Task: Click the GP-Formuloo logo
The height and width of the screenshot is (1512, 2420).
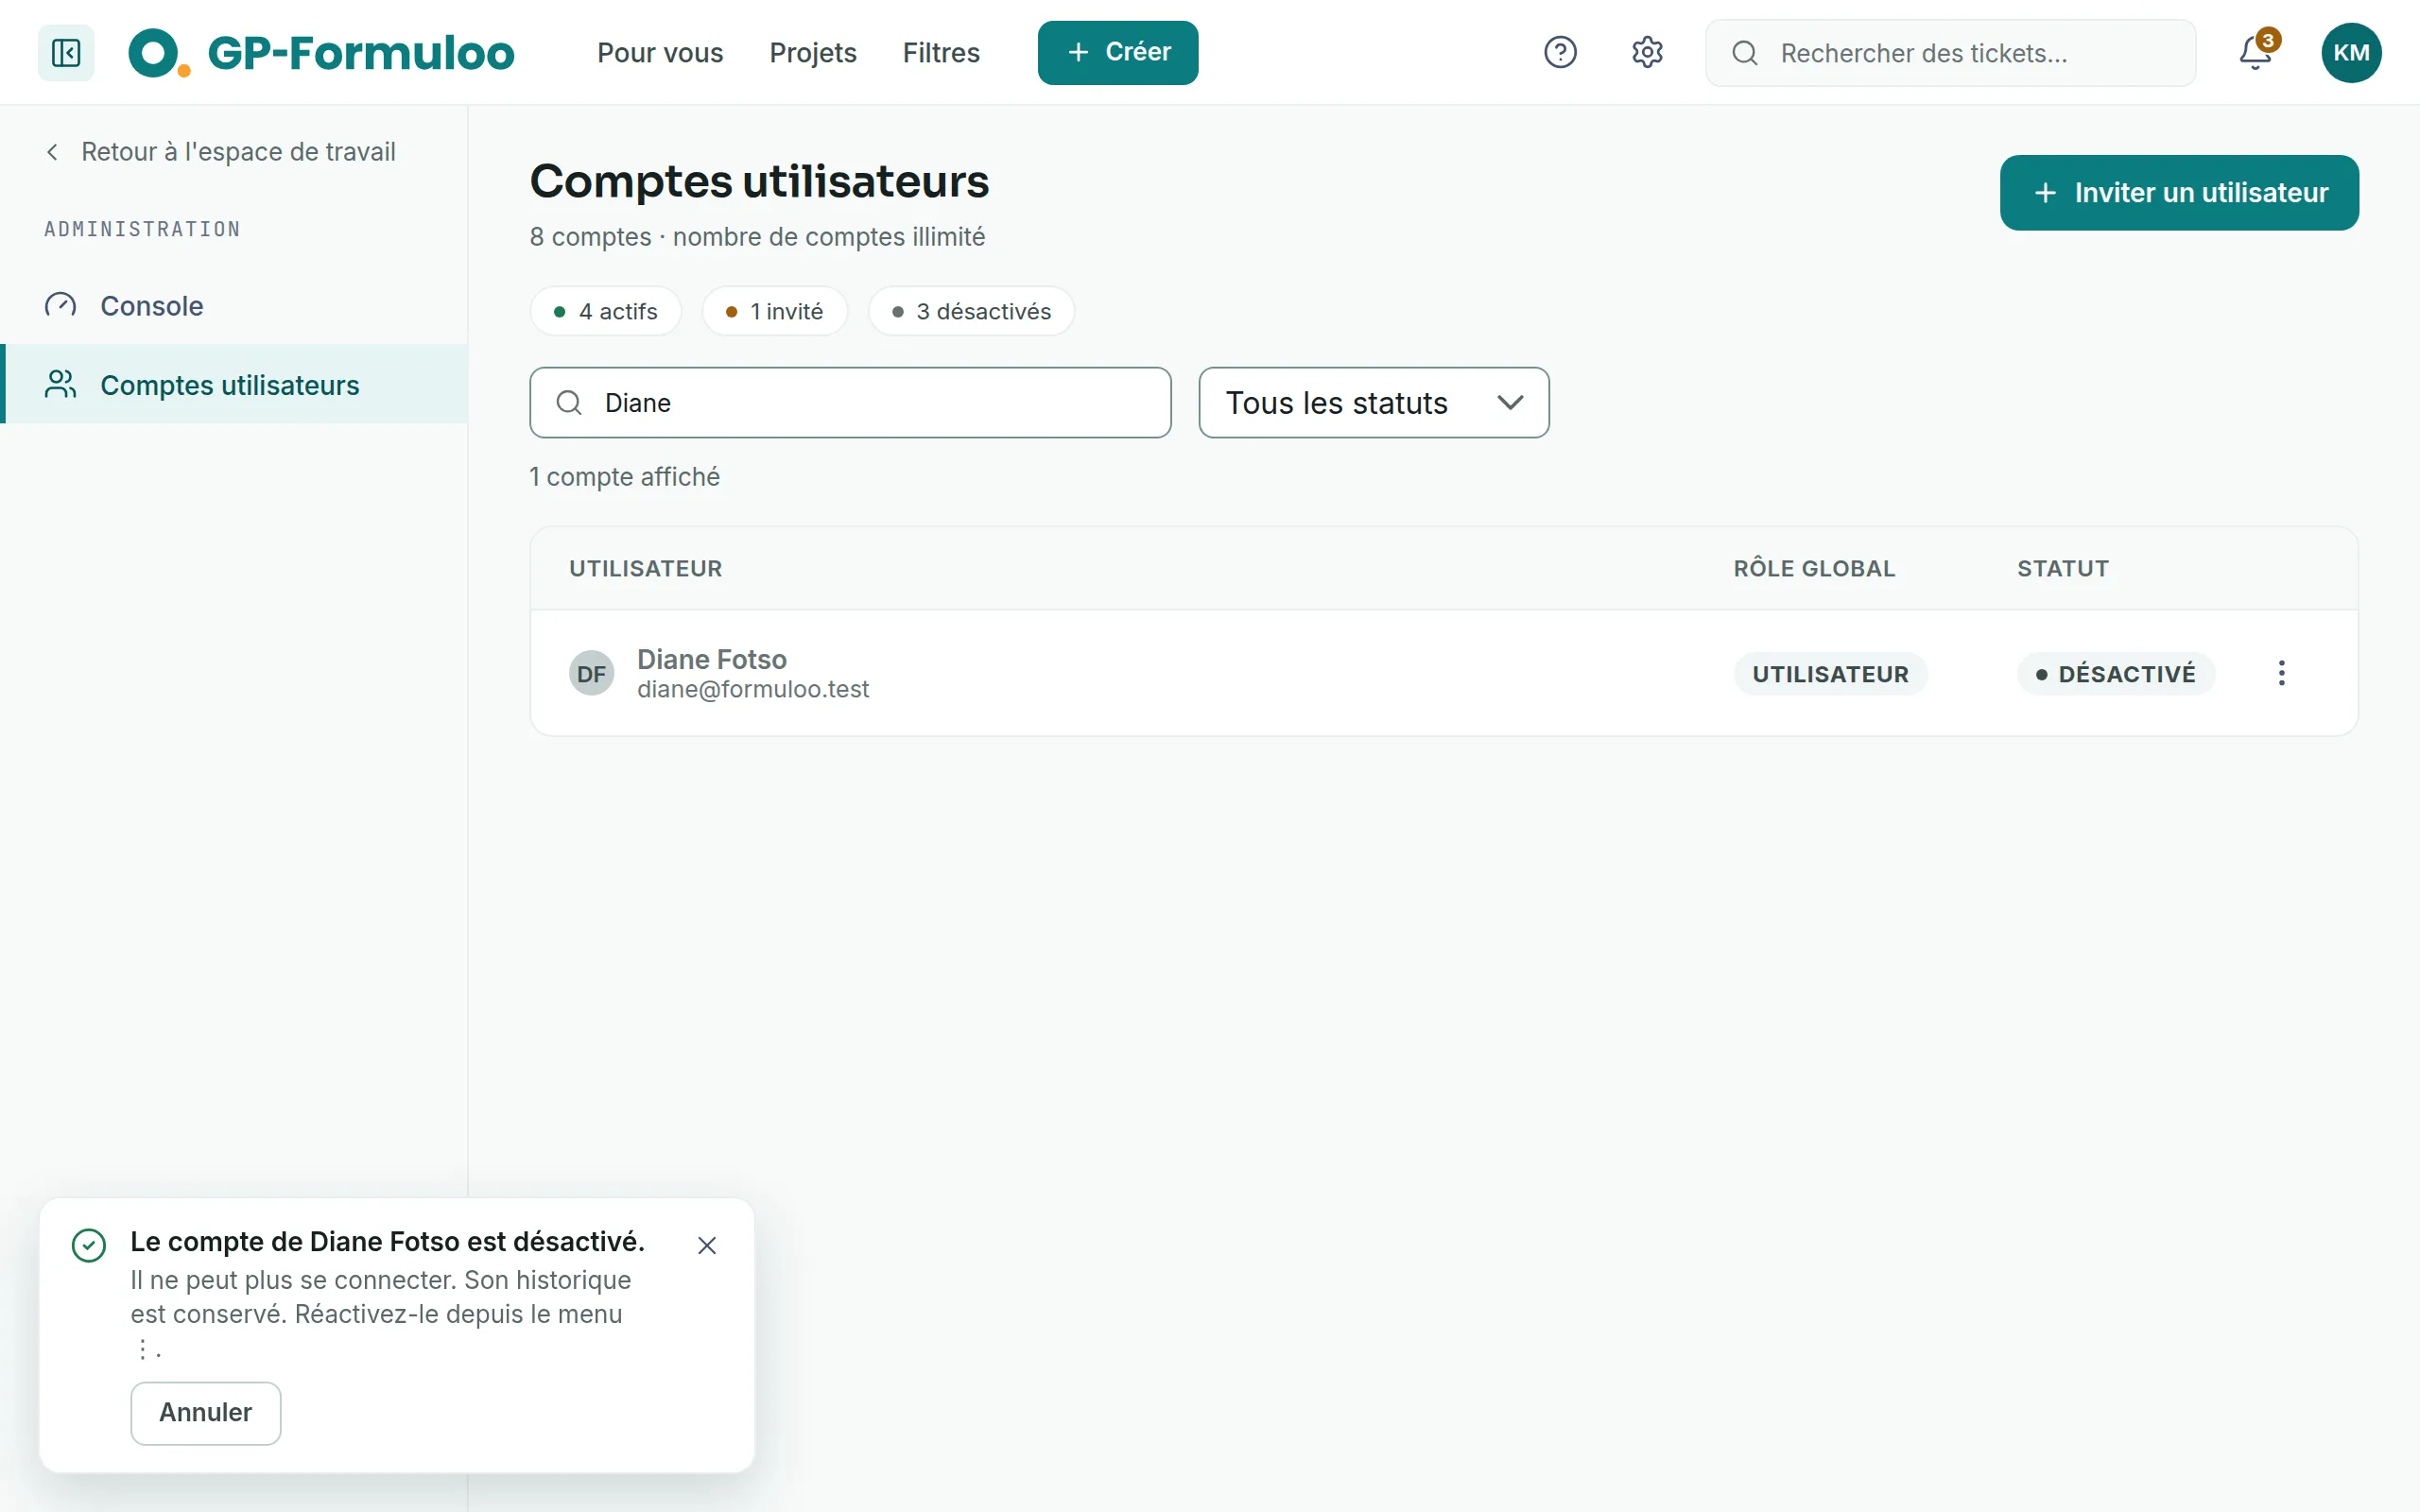Action: [x=321, y=52]
